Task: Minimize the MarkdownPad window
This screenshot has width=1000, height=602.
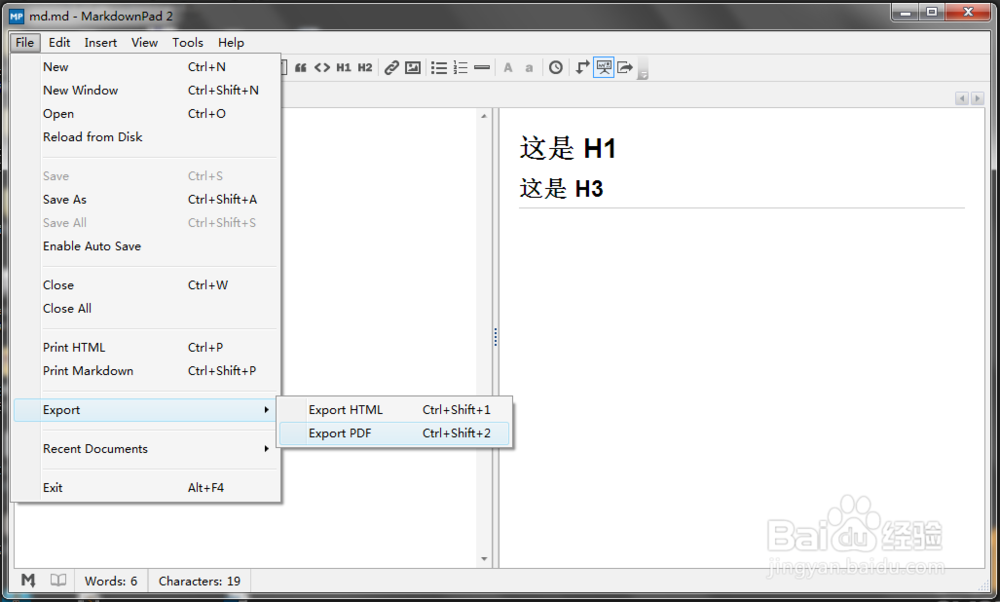Action: [x=905, y=12]
